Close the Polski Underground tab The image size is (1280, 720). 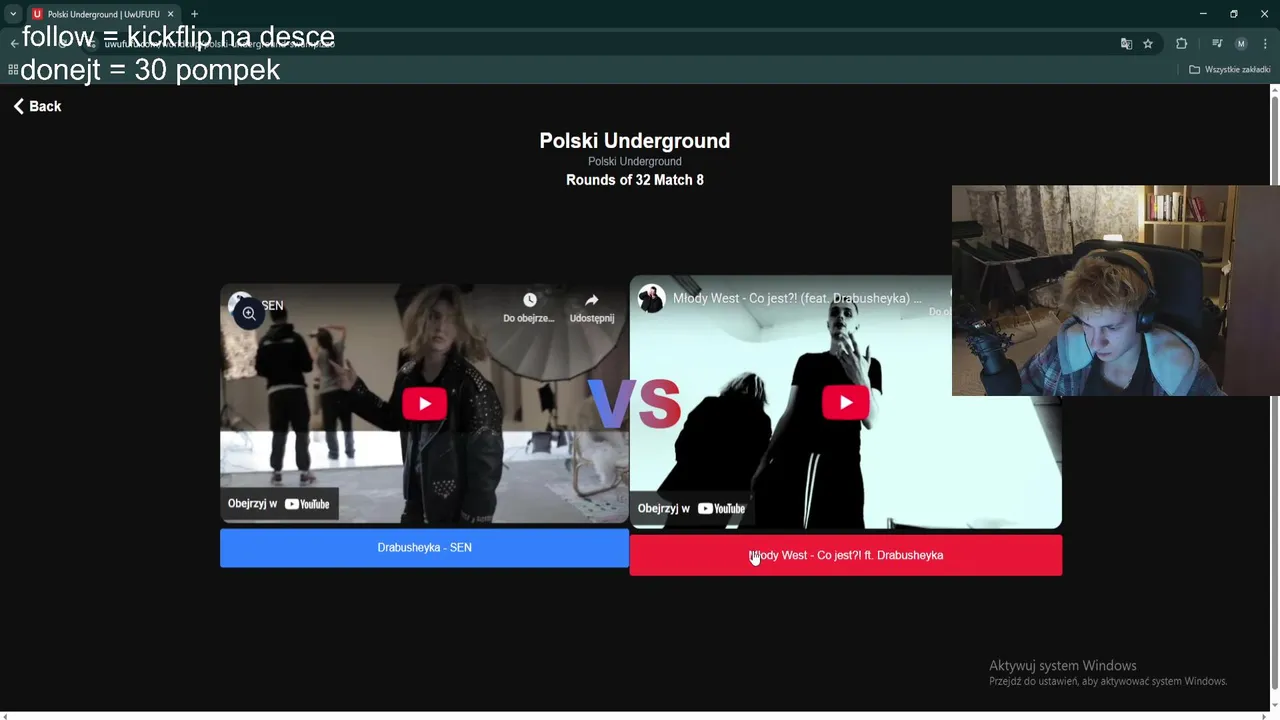(x=171, y=14)
